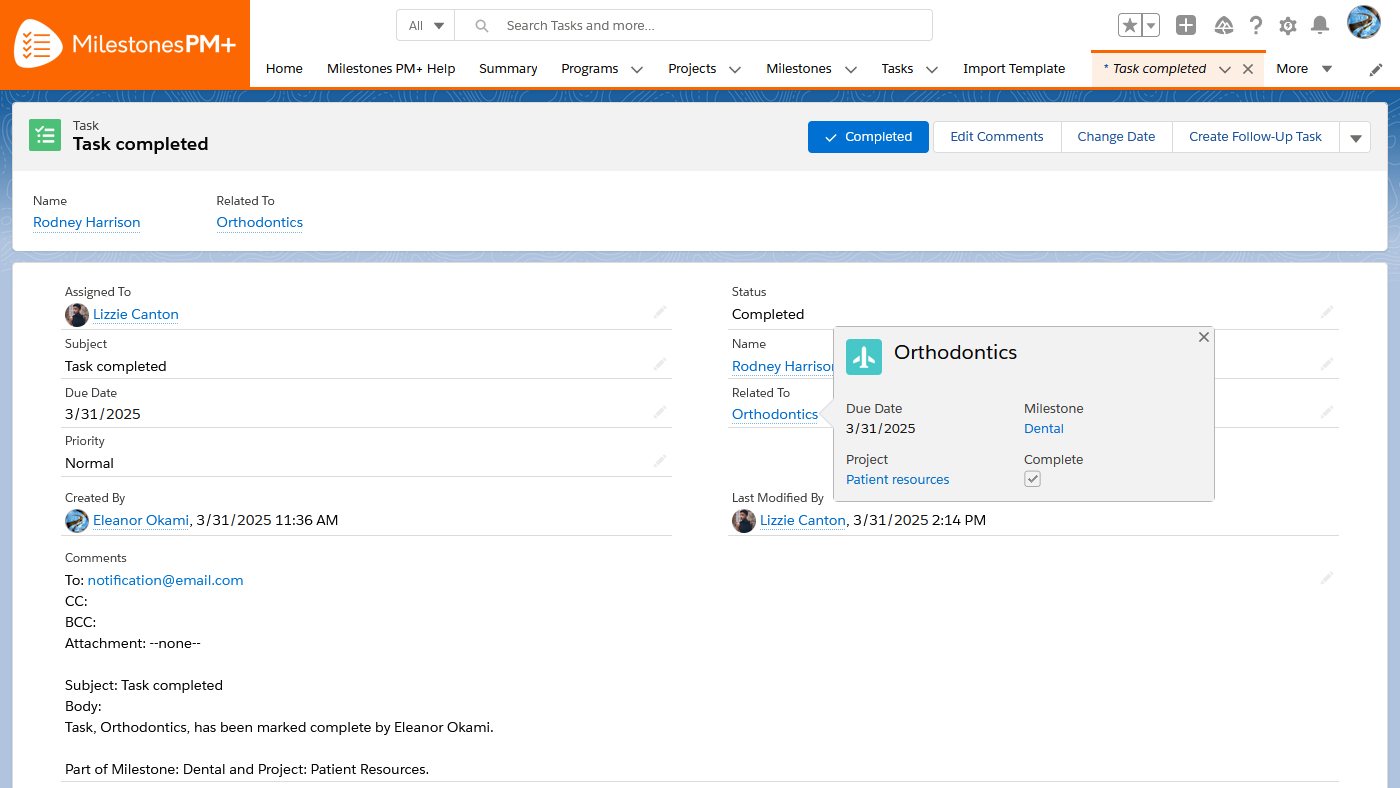
Task: Edit the Priority field pencil
Action: pos(660,461)
